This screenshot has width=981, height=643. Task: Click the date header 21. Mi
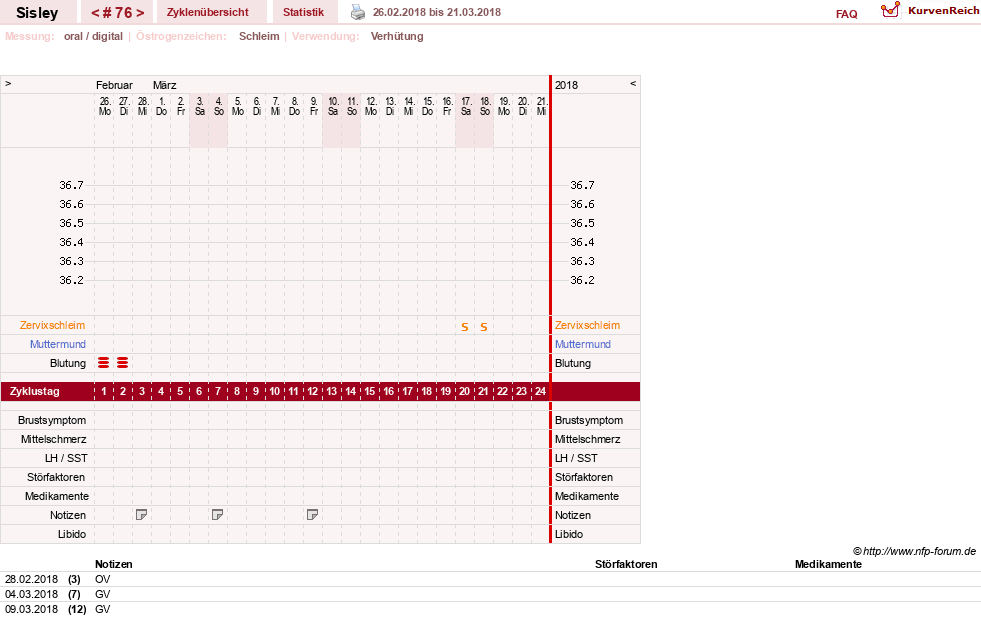542,106
